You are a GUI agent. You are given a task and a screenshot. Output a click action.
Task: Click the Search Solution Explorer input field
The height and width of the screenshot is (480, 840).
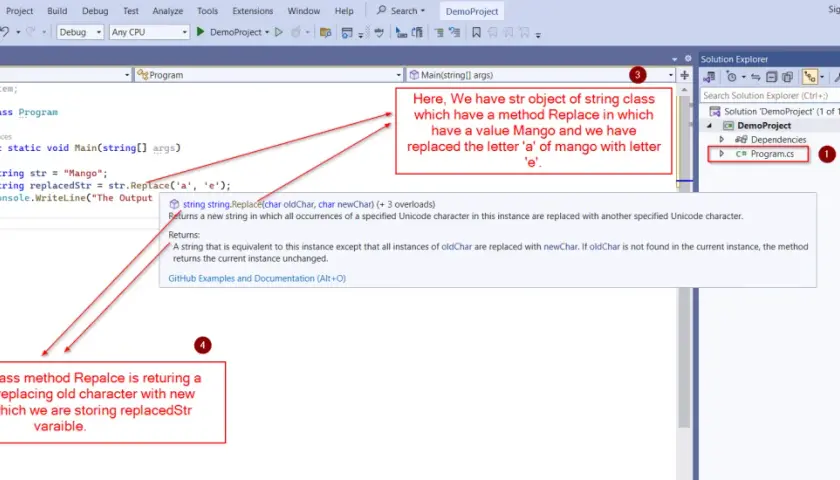[770, 95]
